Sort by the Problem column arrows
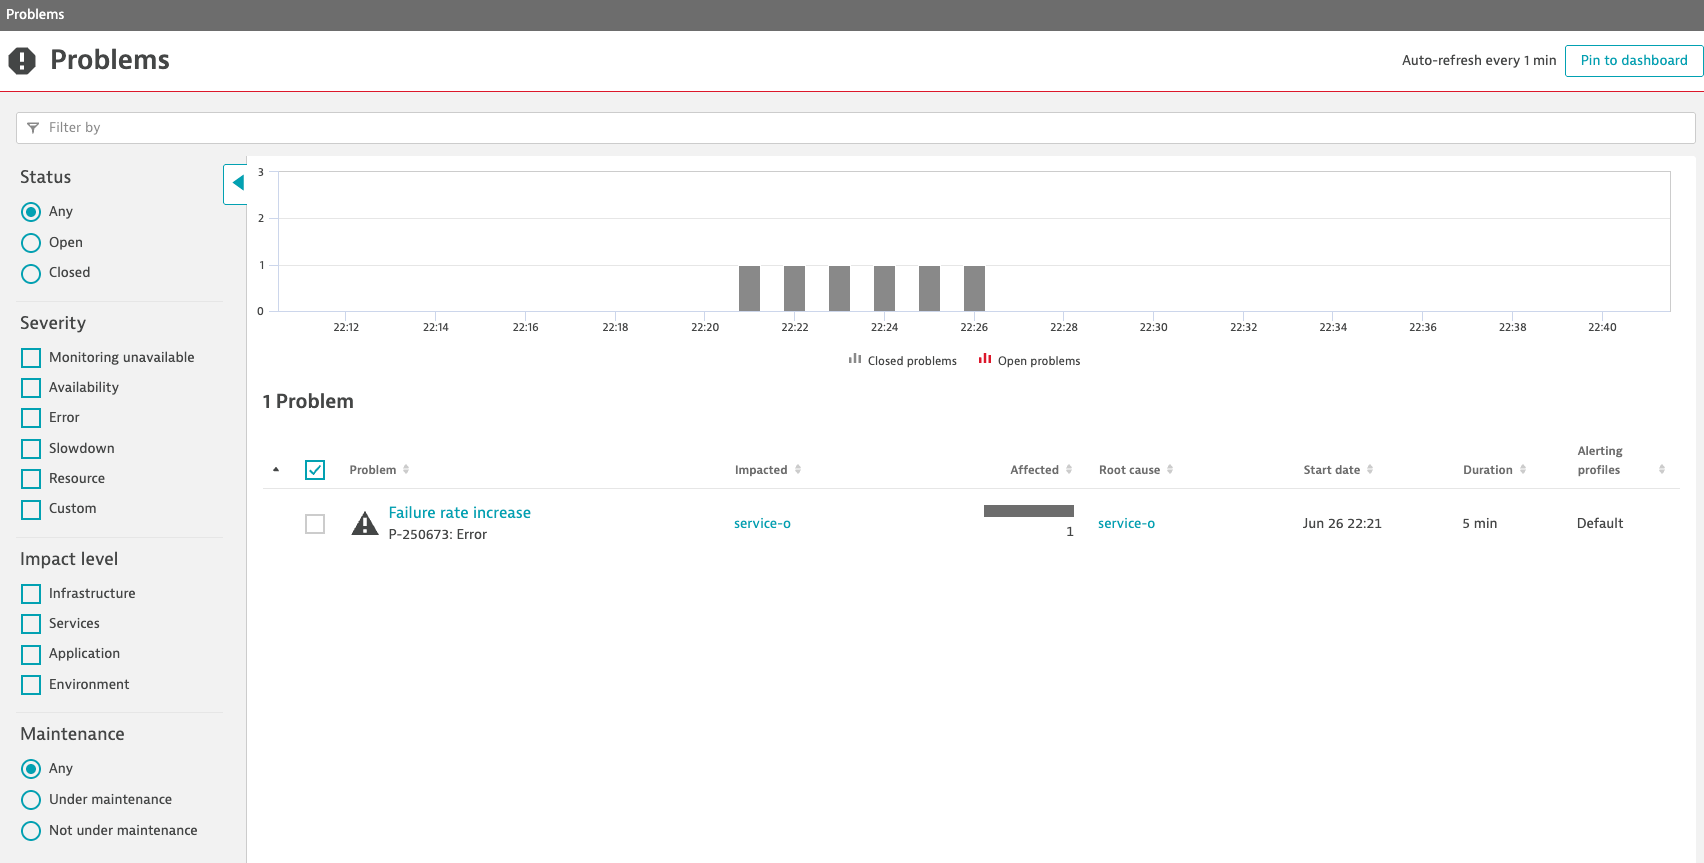Viewport: 1704px width, 863px height. click(x=406, y=470)
